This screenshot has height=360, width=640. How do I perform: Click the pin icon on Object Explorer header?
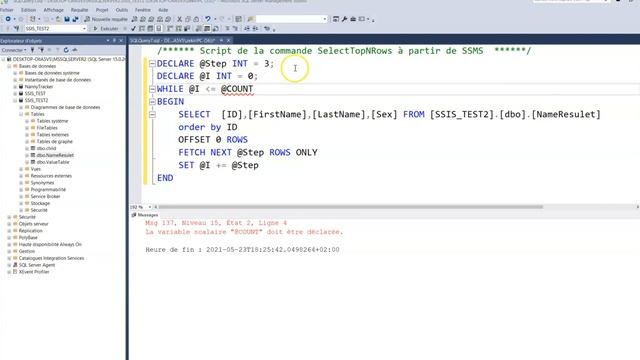[114, 40]
